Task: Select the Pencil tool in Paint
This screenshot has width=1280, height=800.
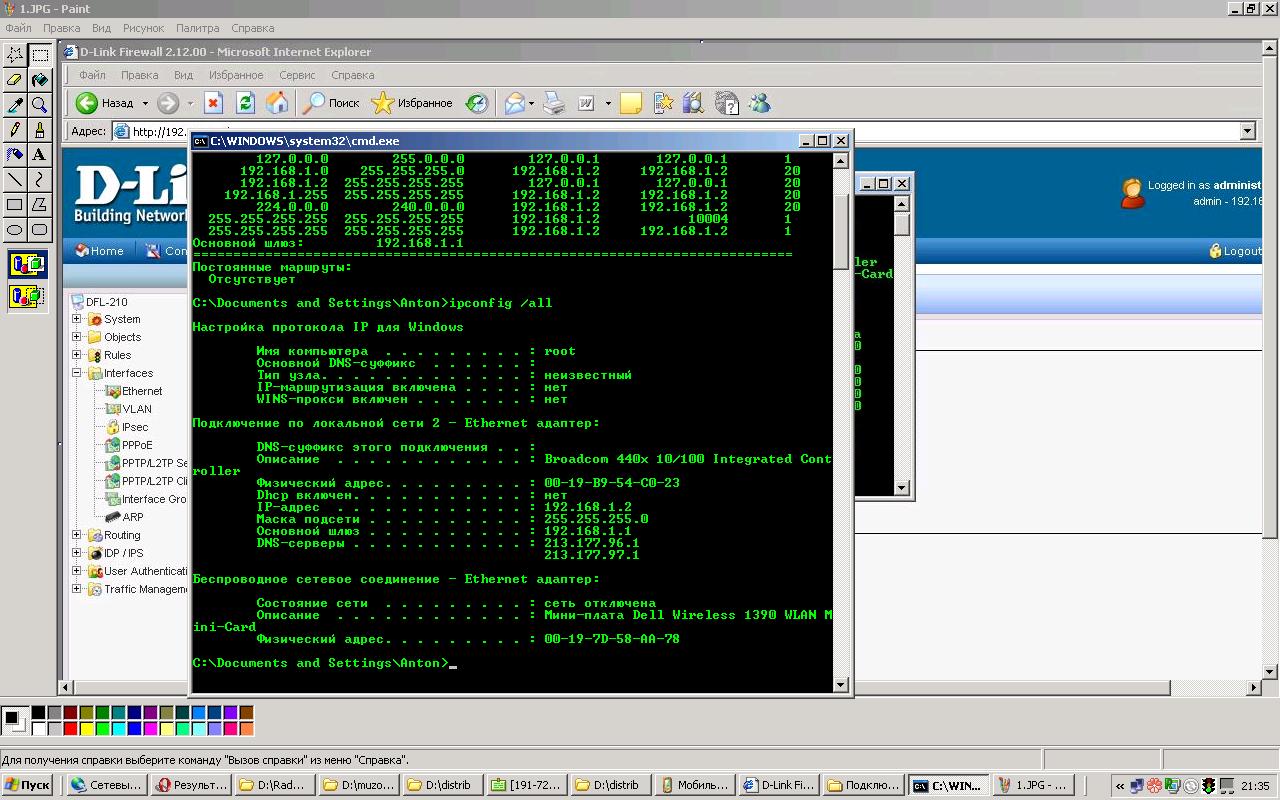Action: [x=15, y=130]
